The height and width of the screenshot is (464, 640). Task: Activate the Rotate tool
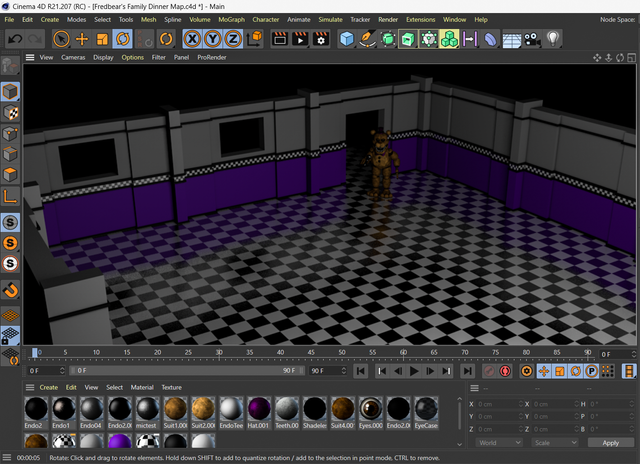pos(123,39)
